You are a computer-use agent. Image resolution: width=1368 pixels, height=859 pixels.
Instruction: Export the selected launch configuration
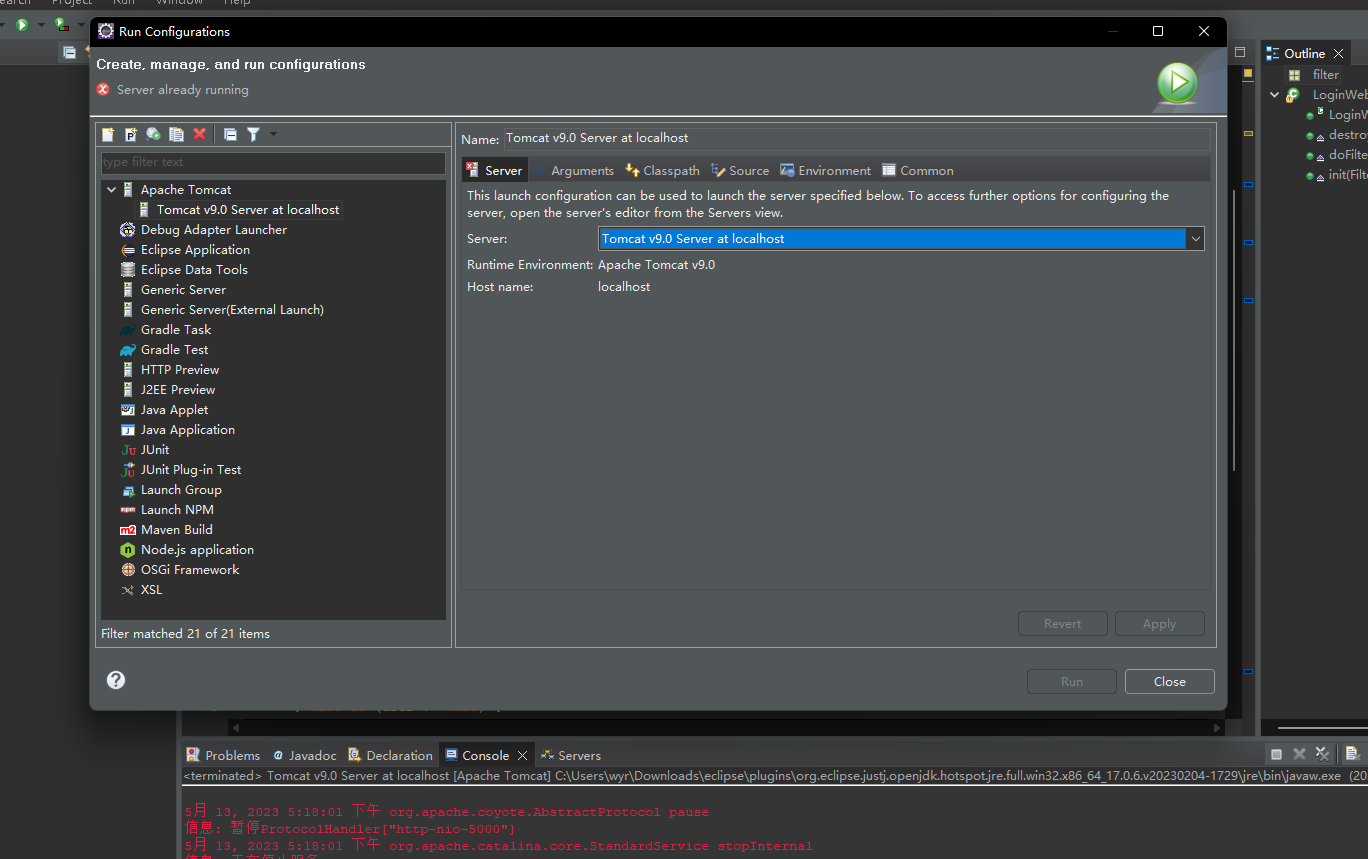[x=153, y=134]
